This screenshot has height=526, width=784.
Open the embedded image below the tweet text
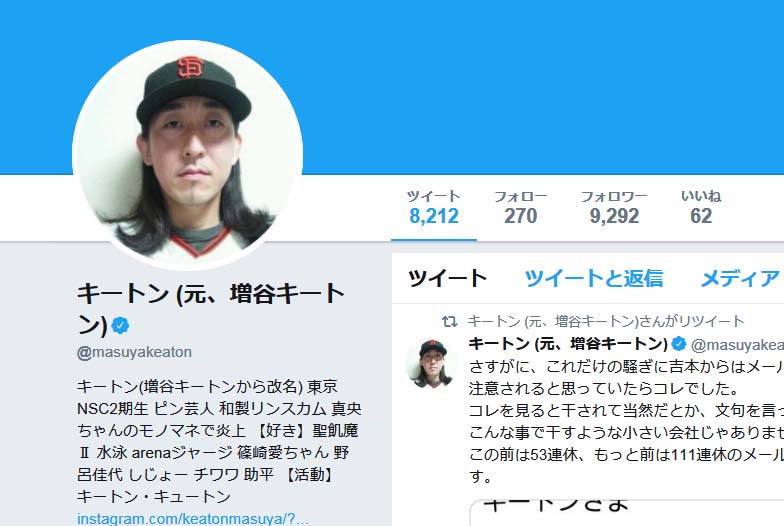(627, 513)
